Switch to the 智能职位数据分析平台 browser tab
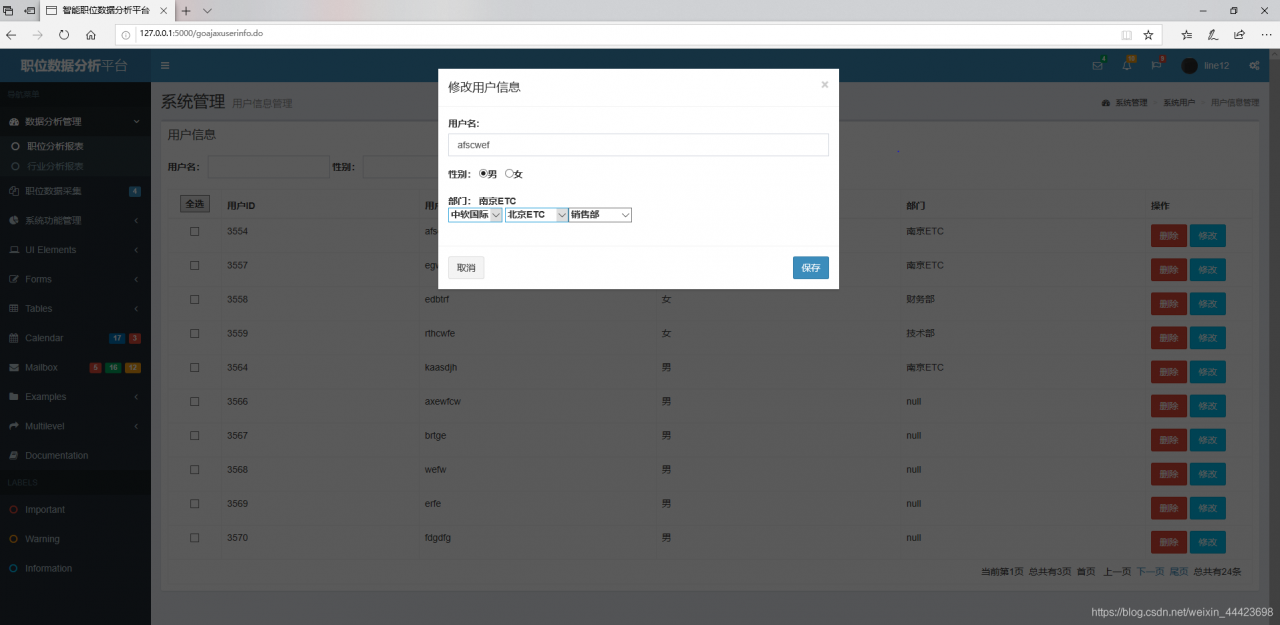The image size is (1280, 625). coord(105,10)
